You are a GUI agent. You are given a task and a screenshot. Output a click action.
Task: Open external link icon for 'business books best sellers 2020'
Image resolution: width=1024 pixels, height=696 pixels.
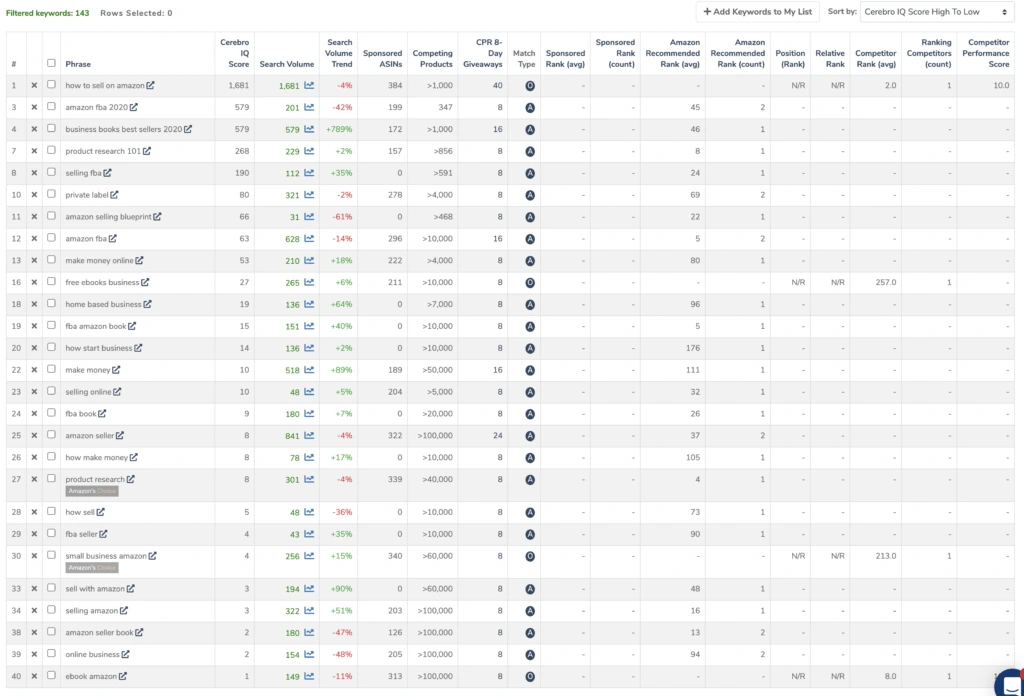(188, 129)
